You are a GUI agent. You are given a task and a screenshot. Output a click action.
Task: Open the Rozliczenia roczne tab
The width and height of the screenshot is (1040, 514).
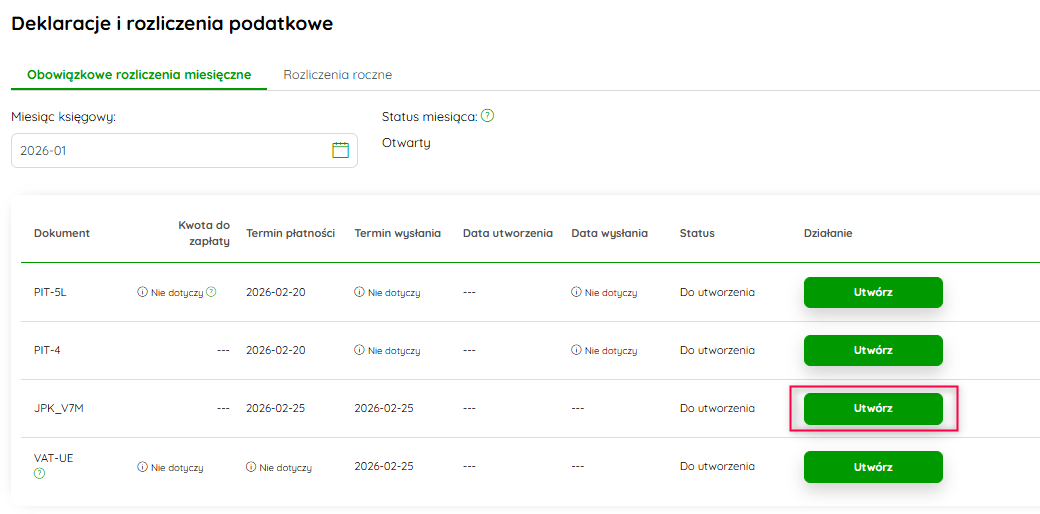coord(338,74)
